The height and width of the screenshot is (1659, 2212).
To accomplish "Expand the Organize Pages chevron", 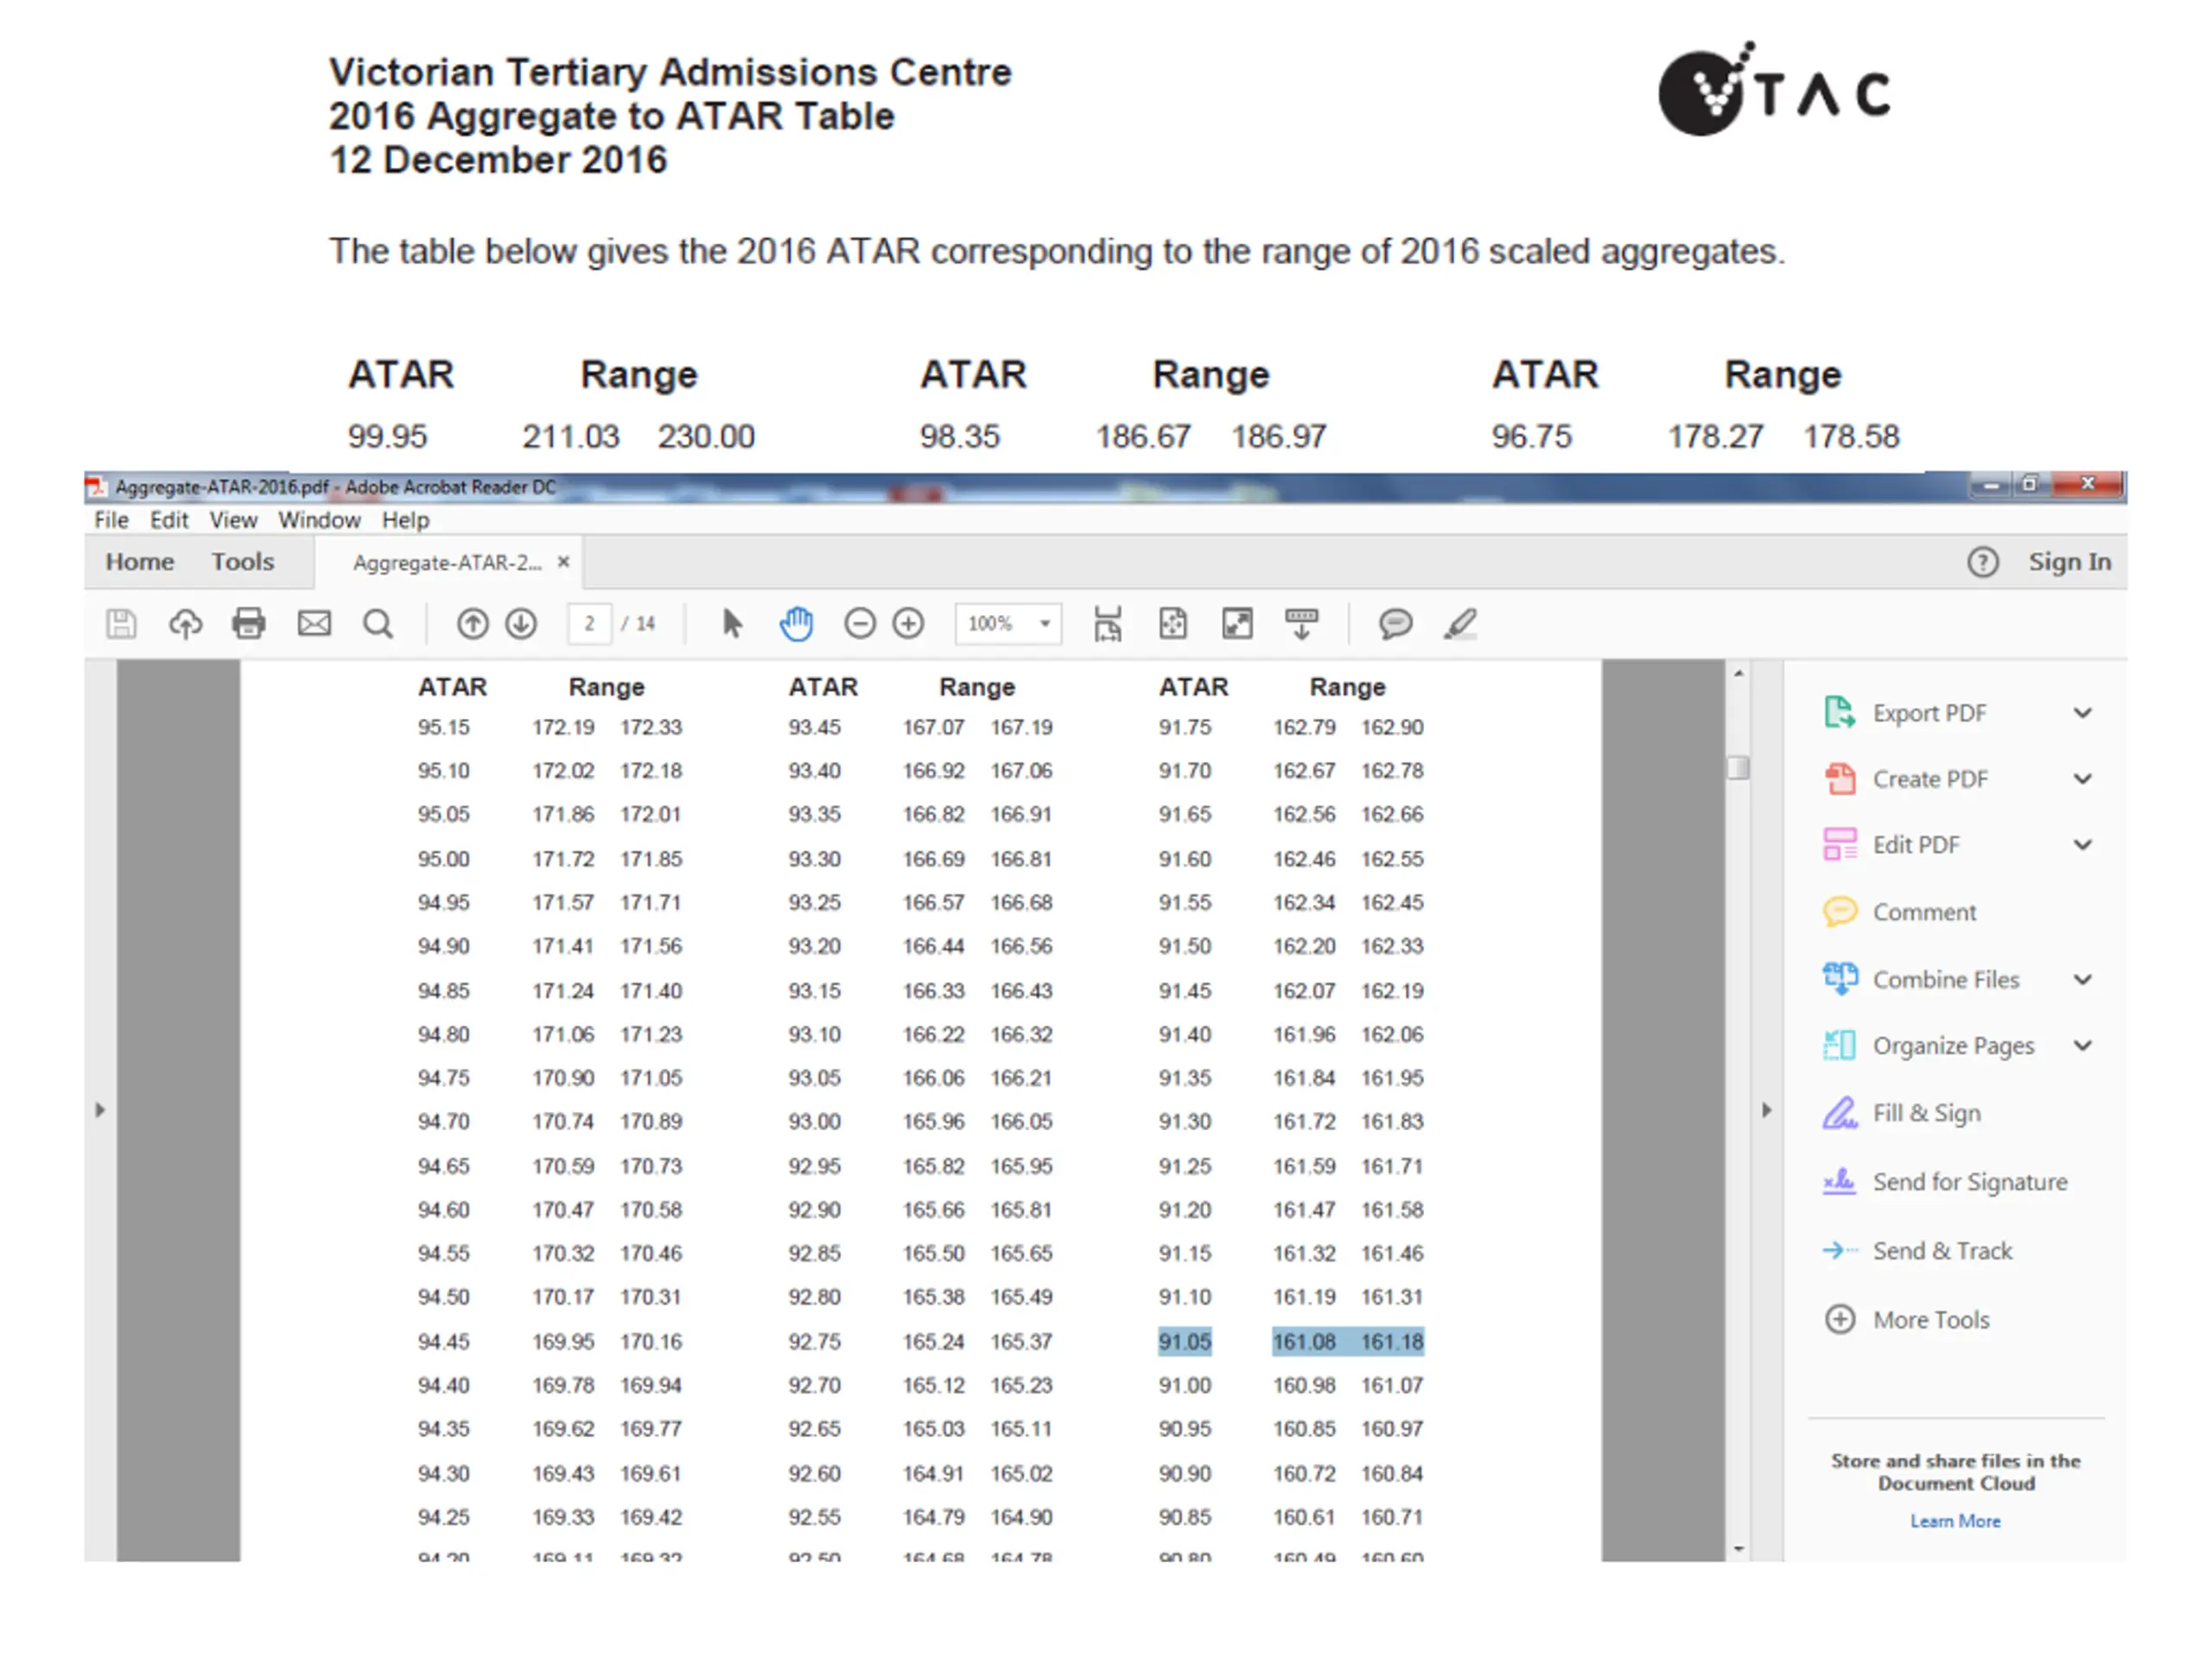I will (x=2083, y=1046).
